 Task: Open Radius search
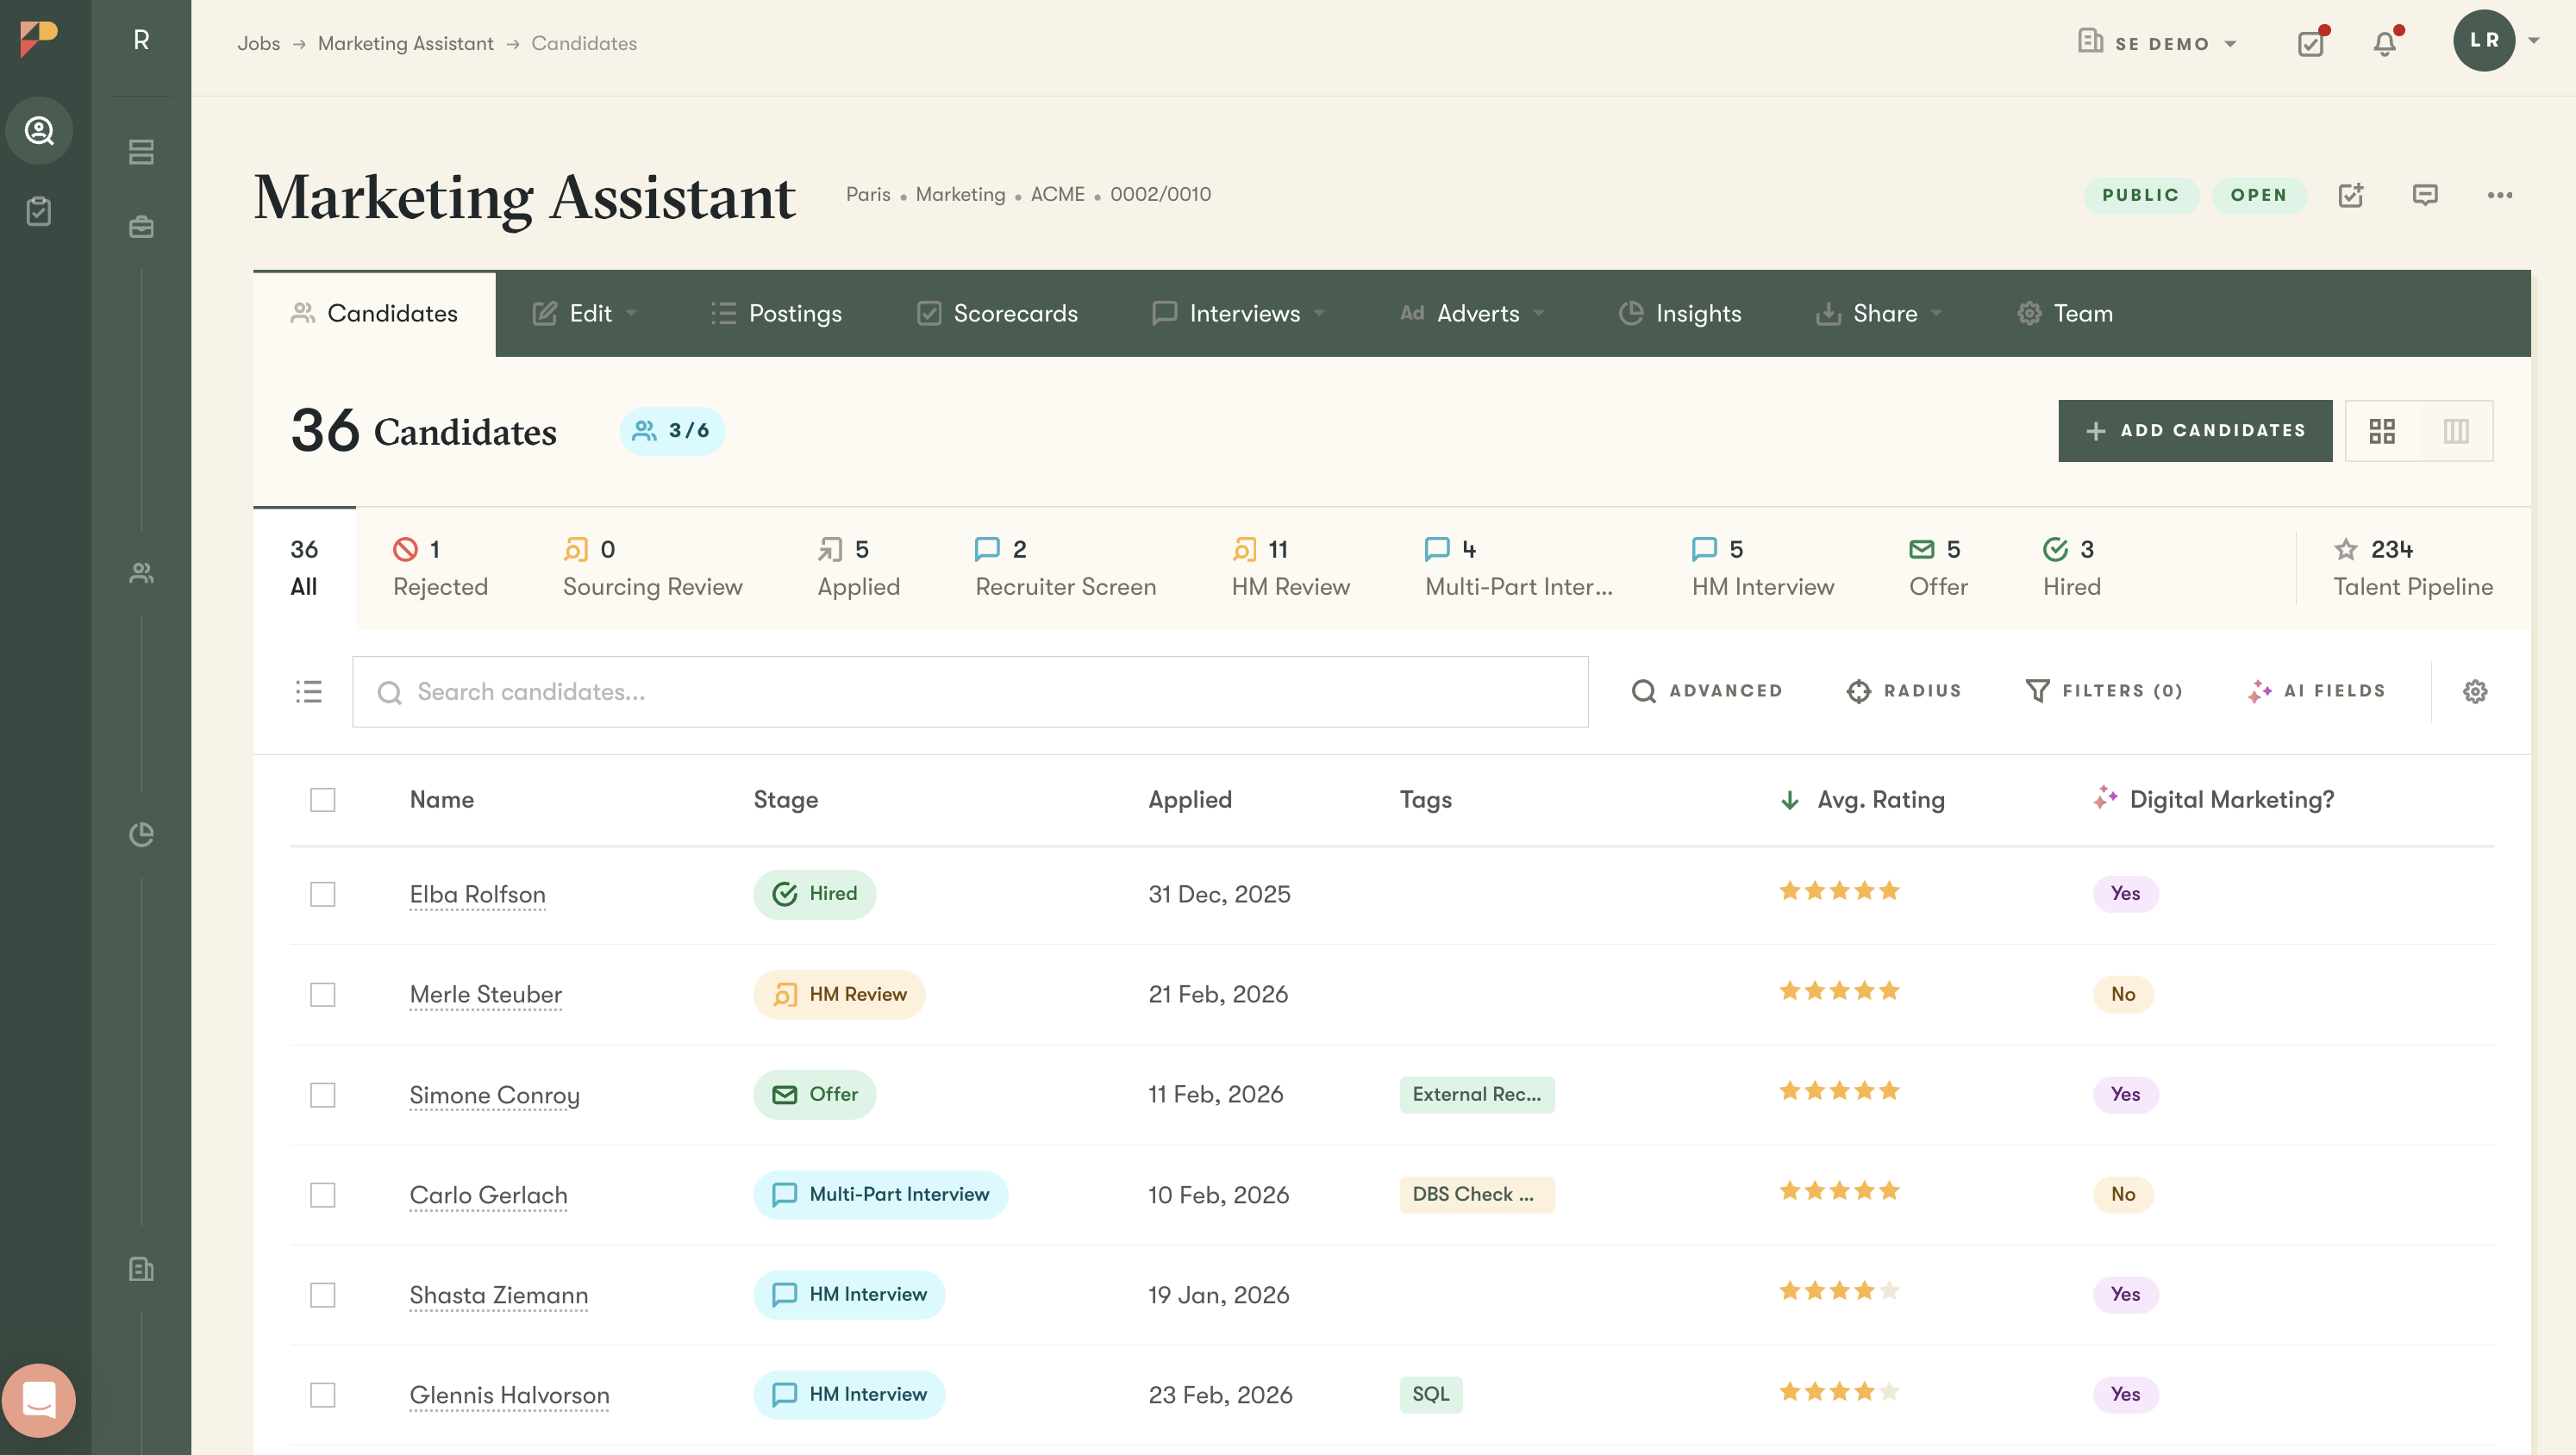click(1904, 691)
